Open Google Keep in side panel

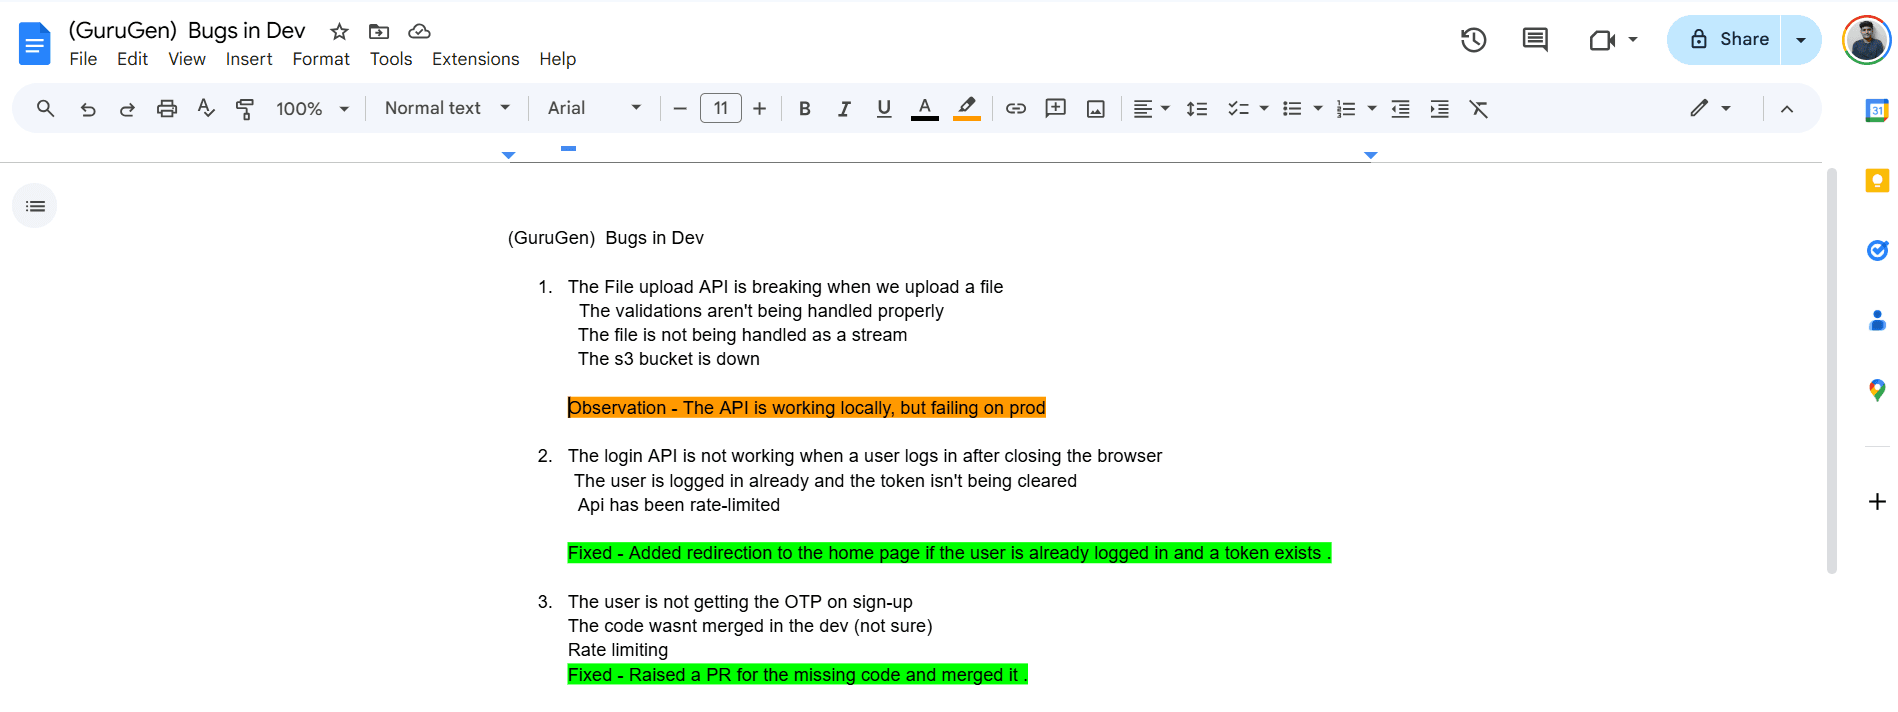click(x=1877, y=180)
